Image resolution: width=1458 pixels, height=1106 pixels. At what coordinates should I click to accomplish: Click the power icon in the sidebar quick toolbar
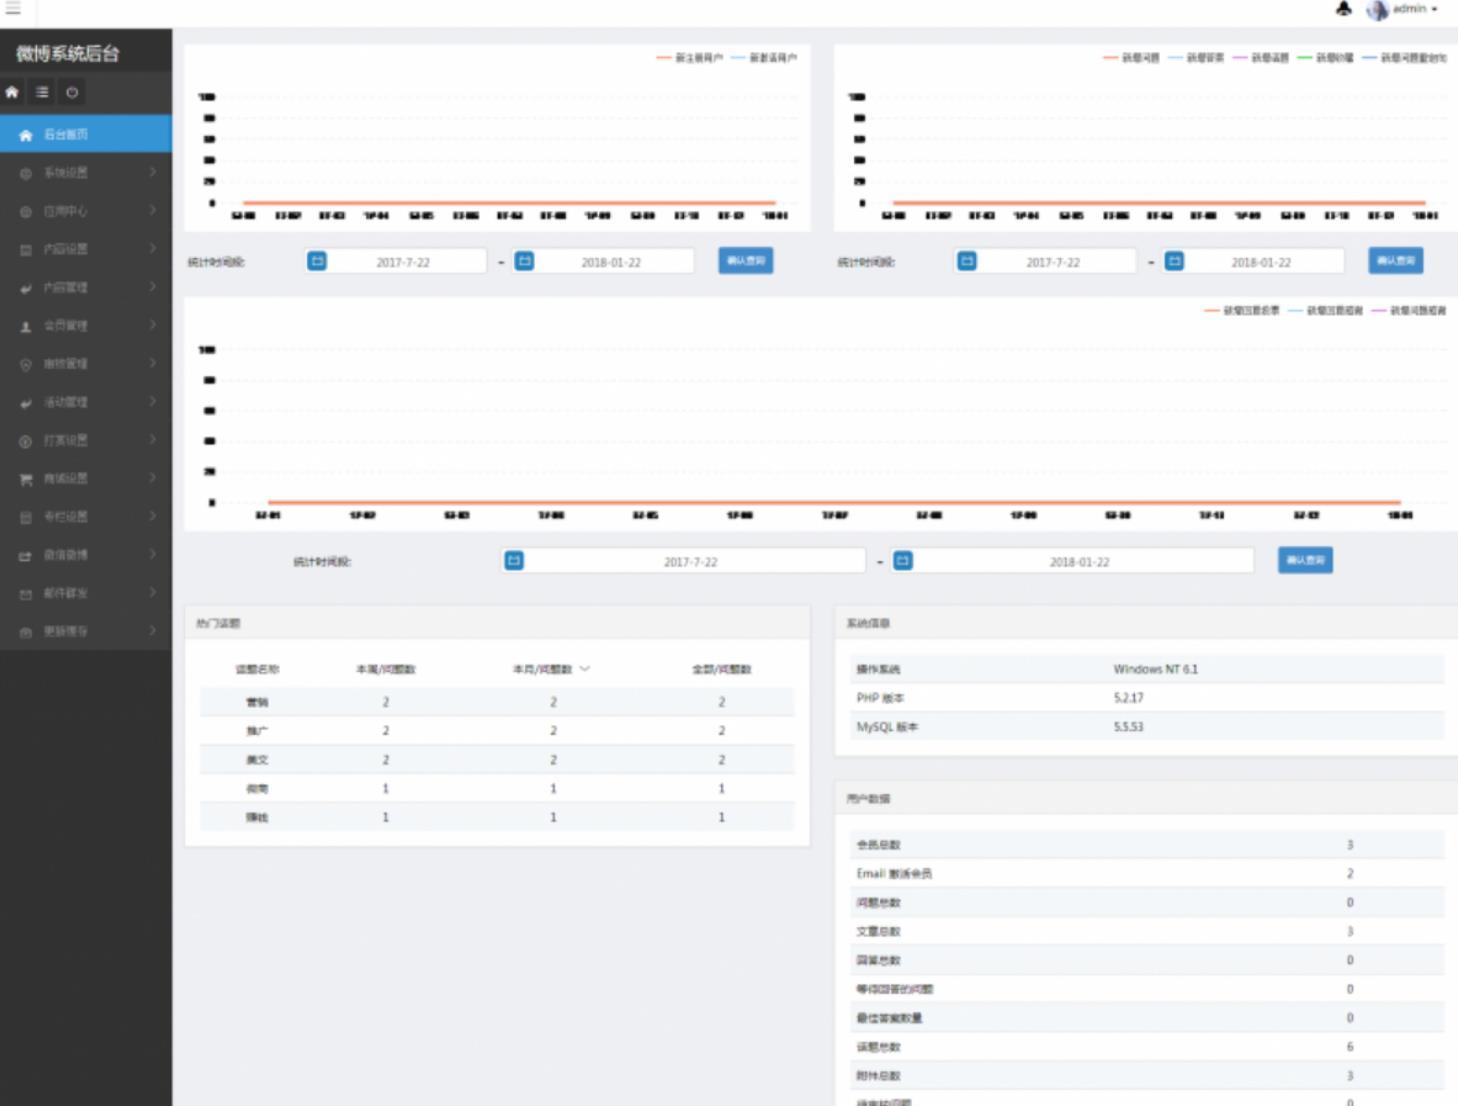72,92
